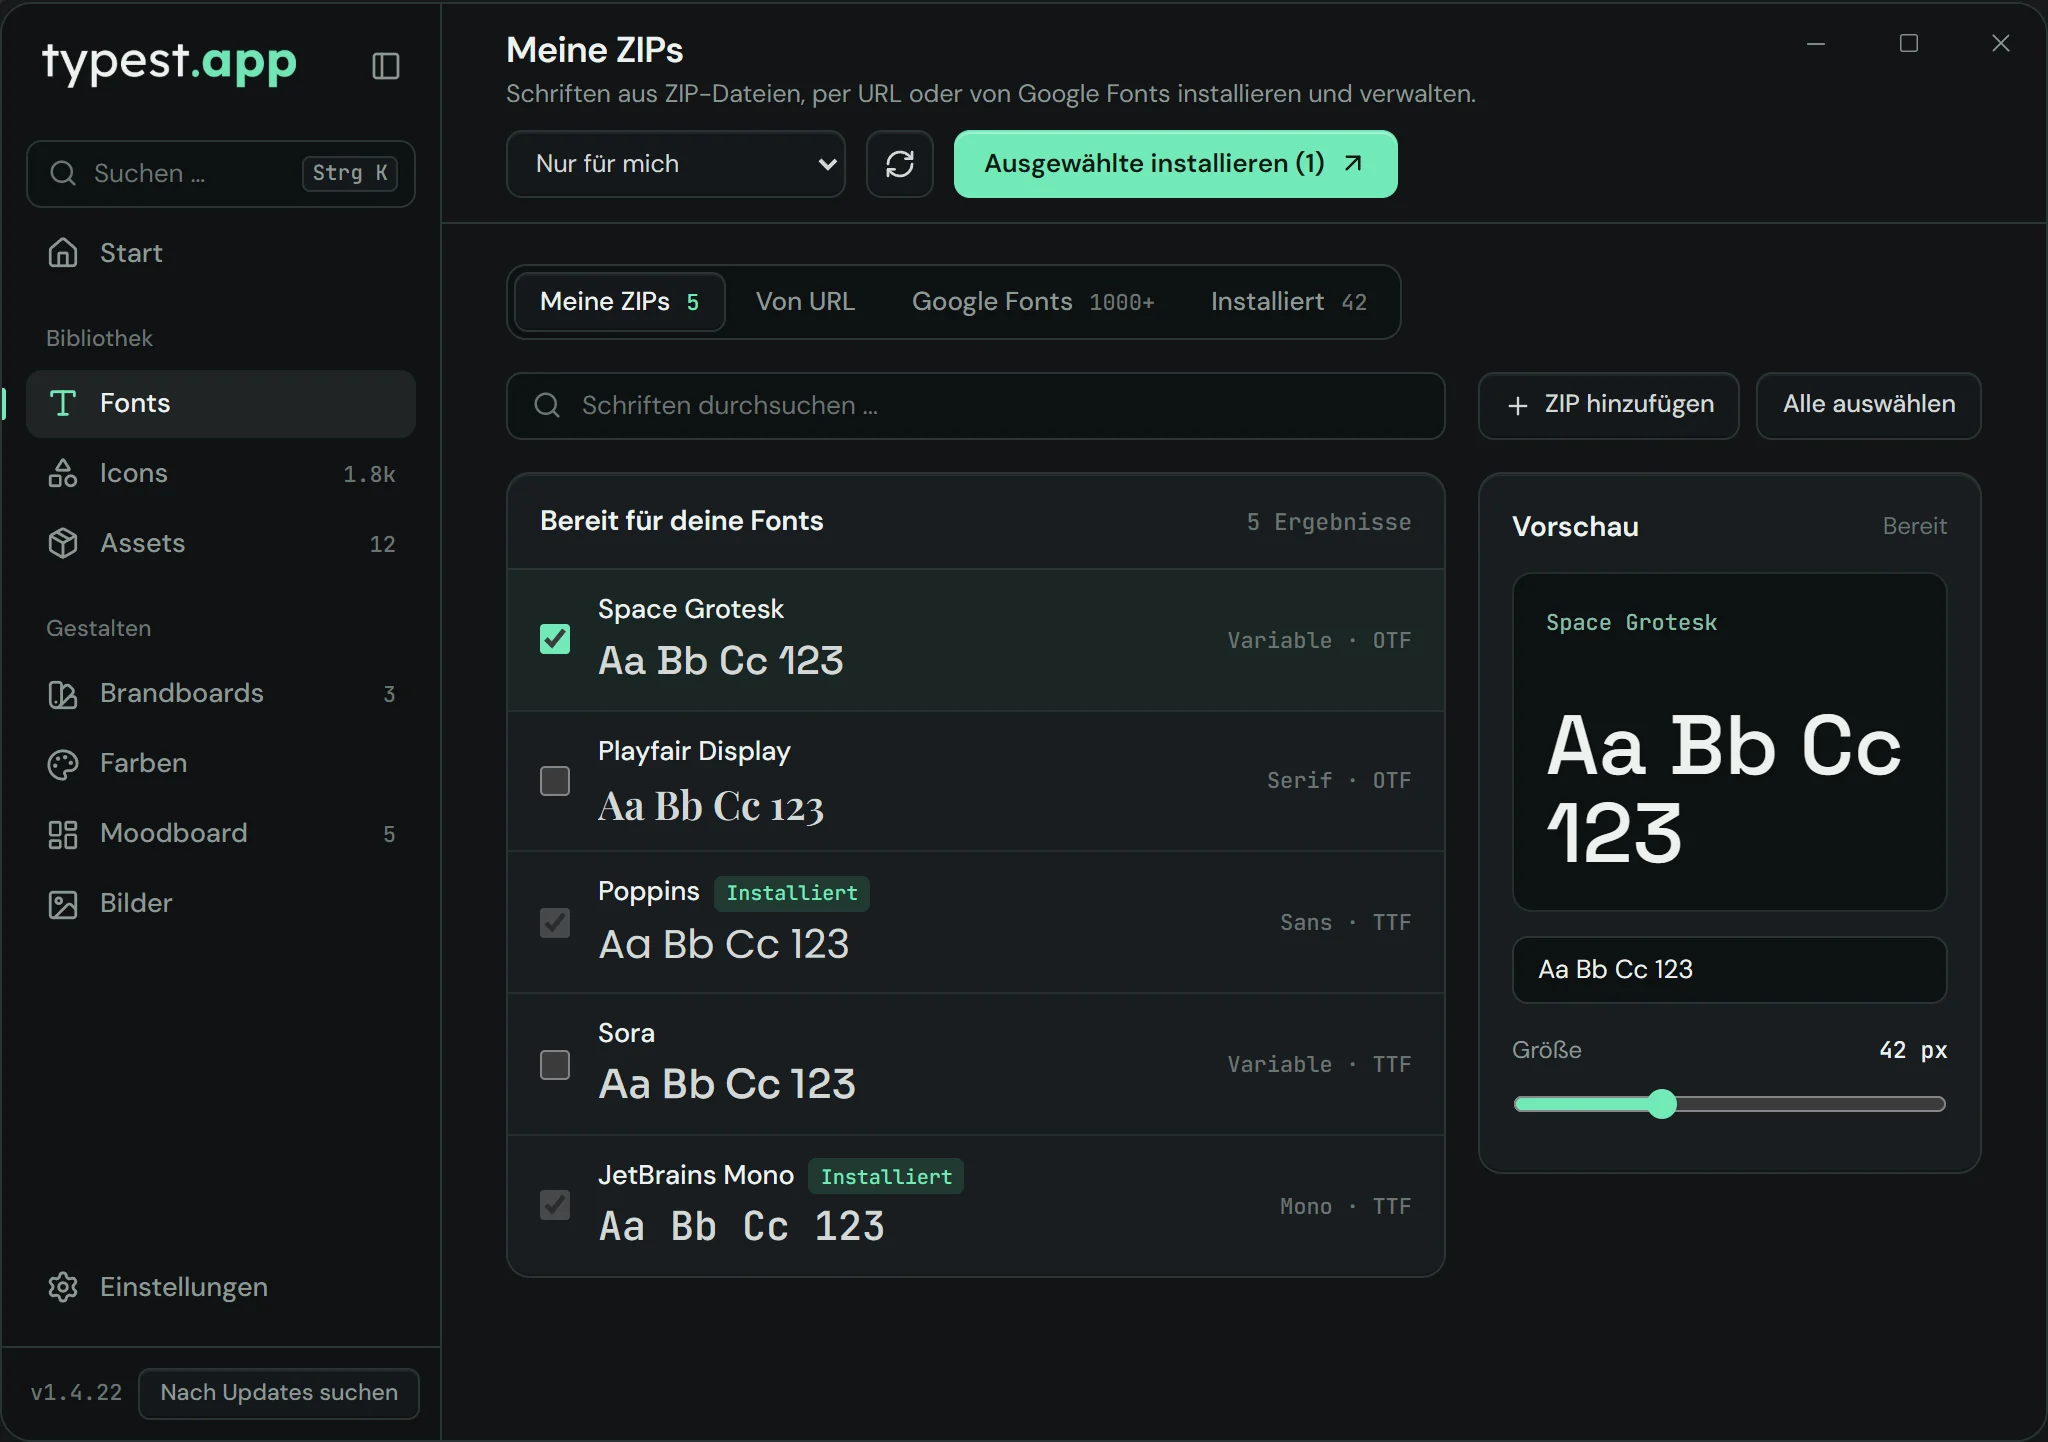Image resolution: width=2048 pixels, height=1442 pixels.
Task: Click the typest.app logo
Action: [x=170, y=63]
